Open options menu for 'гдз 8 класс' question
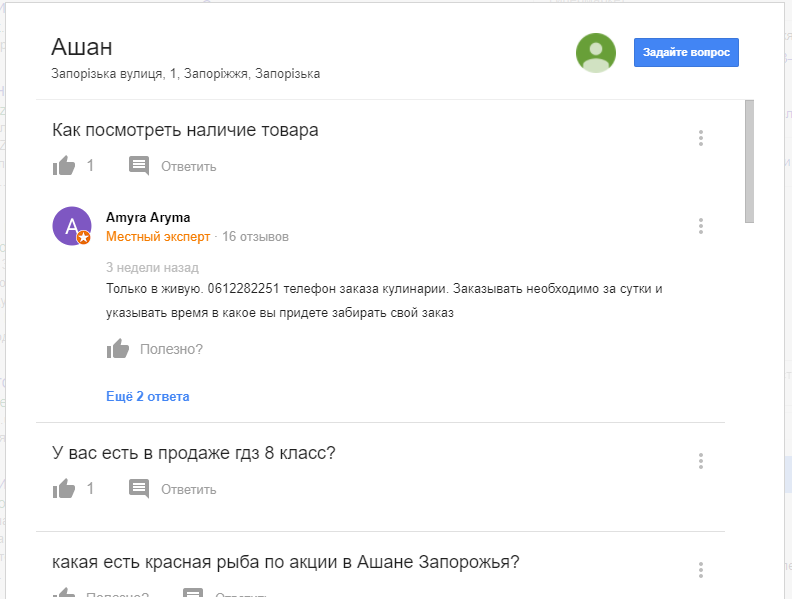The width and height of the screenshot is (792, 599). 701,461
